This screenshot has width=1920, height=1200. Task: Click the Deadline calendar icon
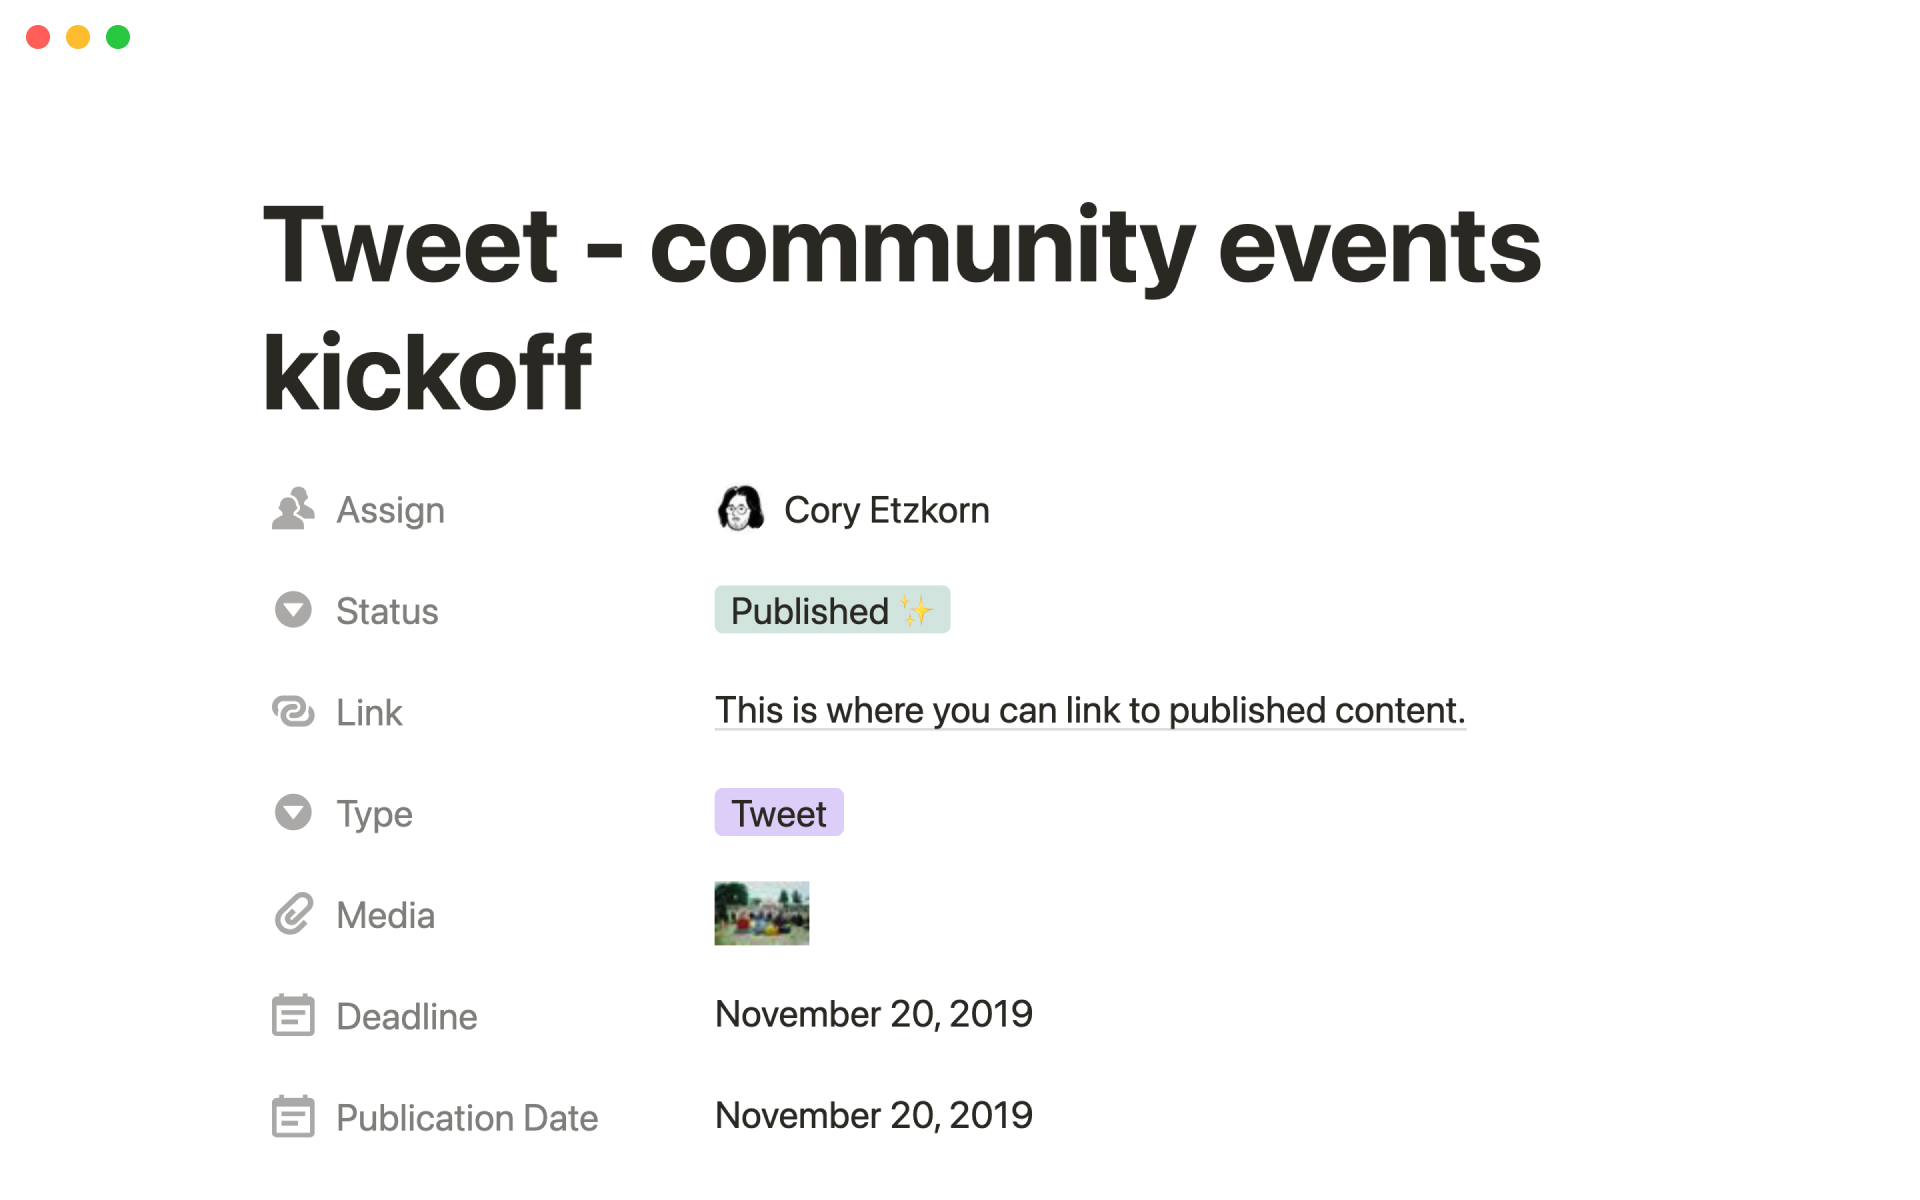pos(293,1016)
